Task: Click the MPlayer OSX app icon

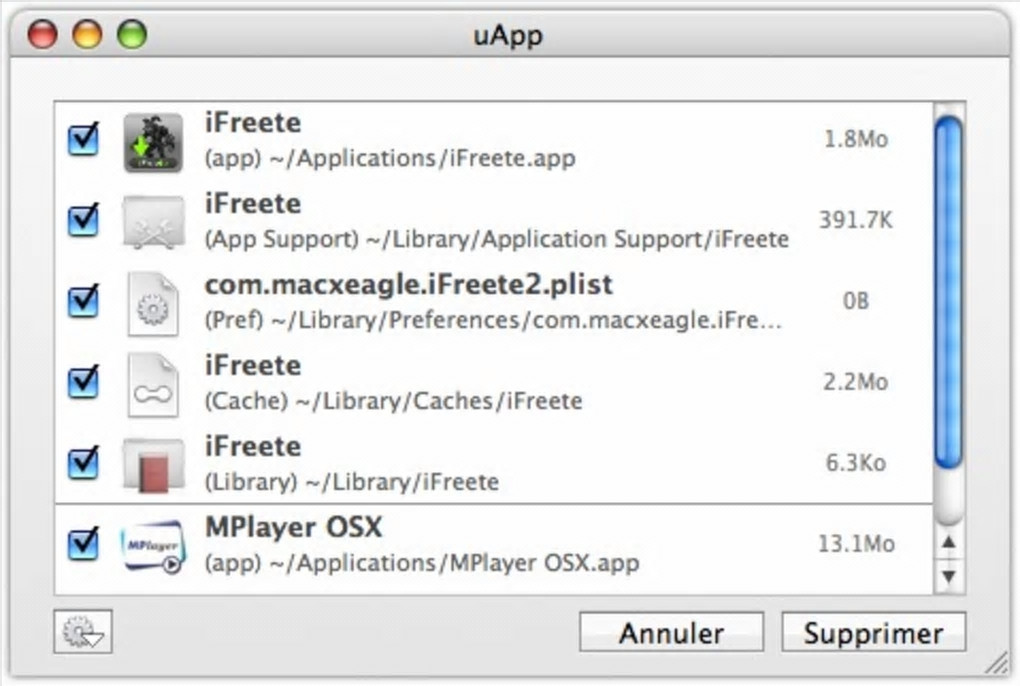Action: 153,546
